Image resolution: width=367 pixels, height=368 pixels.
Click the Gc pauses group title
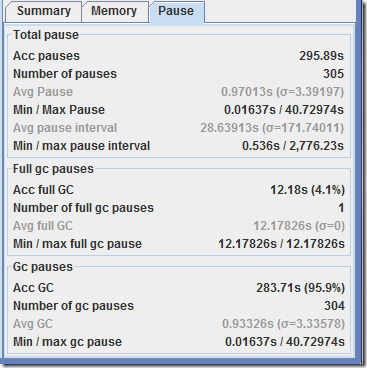[x=43, y=267]
